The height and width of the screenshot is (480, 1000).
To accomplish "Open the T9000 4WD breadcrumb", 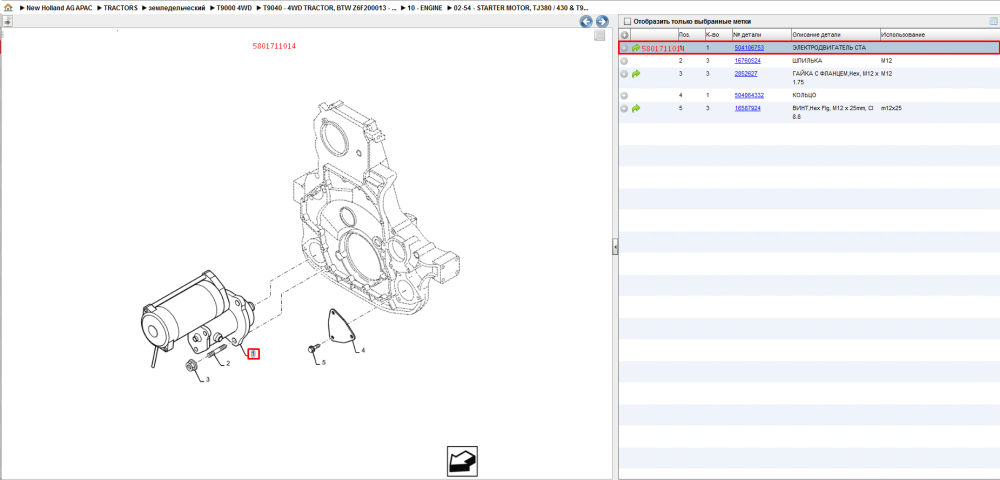I will point(233,8).
